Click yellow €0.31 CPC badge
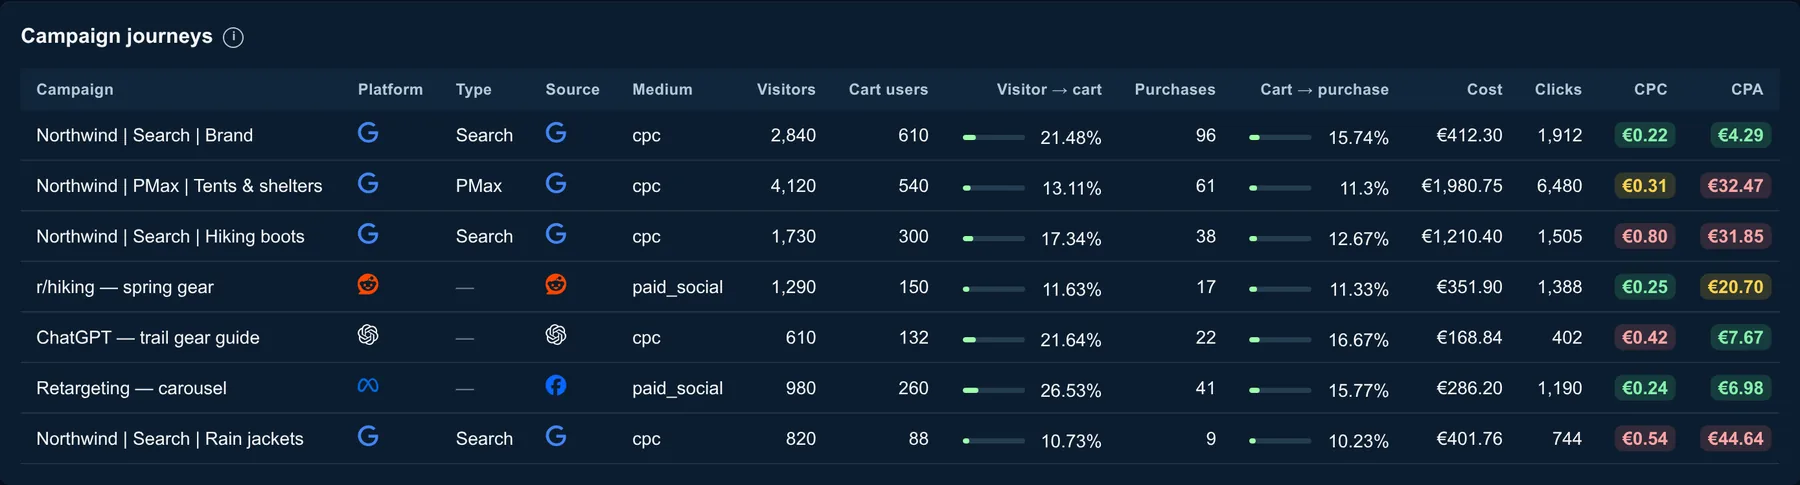 tap(1645, 186)
